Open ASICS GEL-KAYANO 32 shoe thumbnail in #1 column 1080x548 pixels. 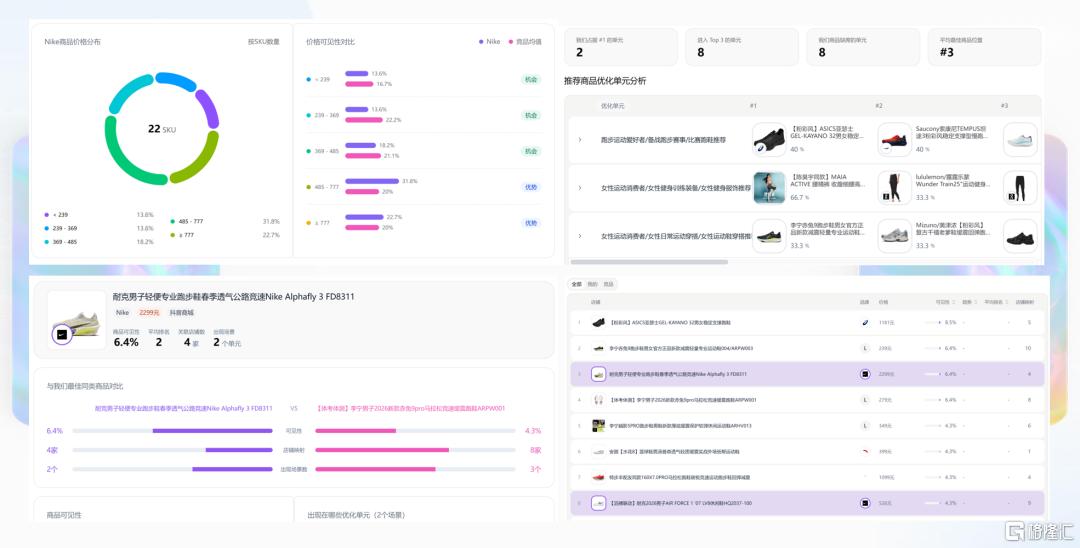pos(769,140)
